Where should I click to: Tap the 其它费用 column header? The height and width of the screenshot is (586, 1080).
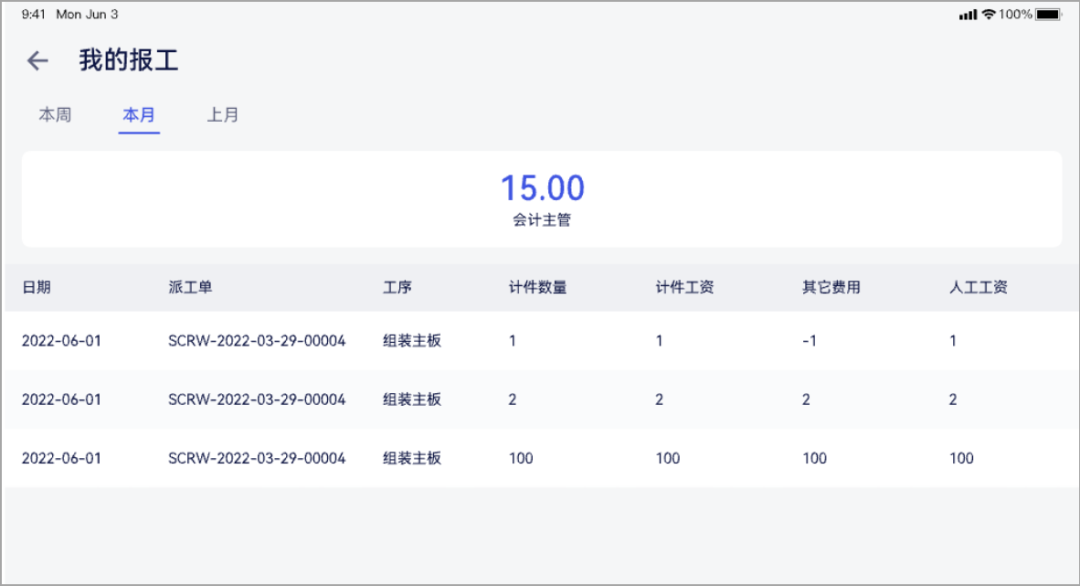(x=831, y=287)
